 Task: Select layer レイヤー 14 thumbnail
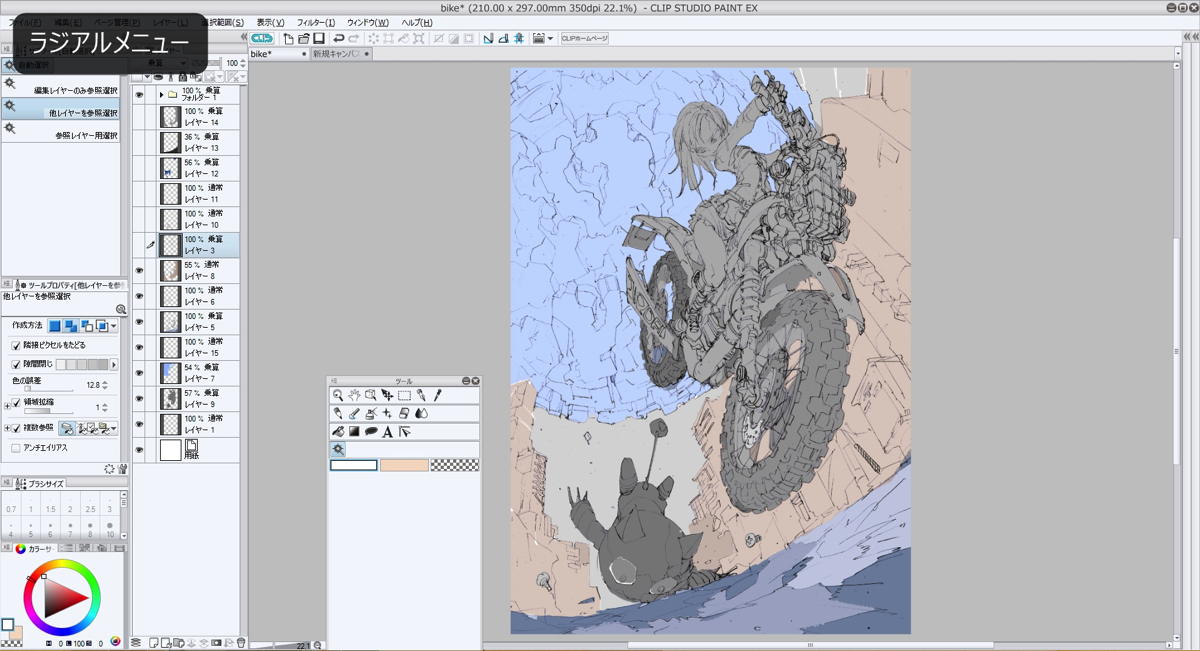pyautogui.click(x=171, y=117)
